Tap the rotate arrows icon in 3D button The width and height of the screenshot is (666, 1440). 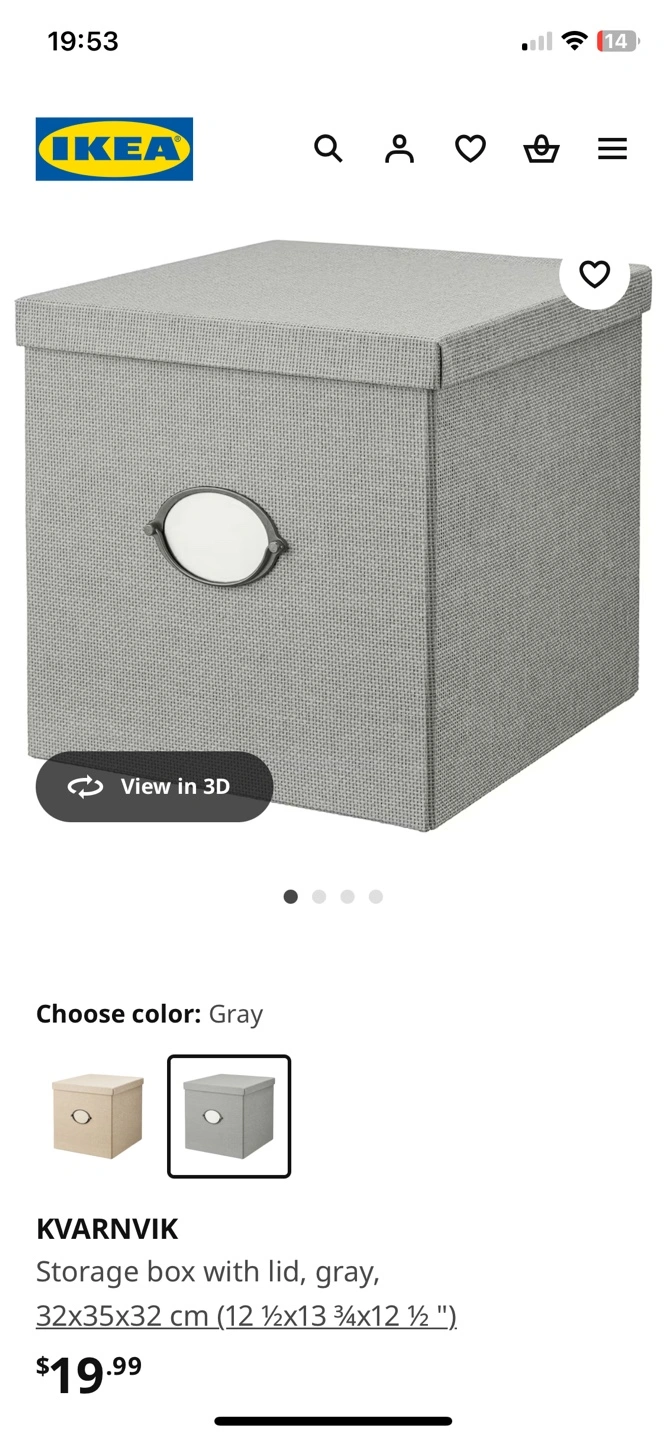[x=85, y=787]
